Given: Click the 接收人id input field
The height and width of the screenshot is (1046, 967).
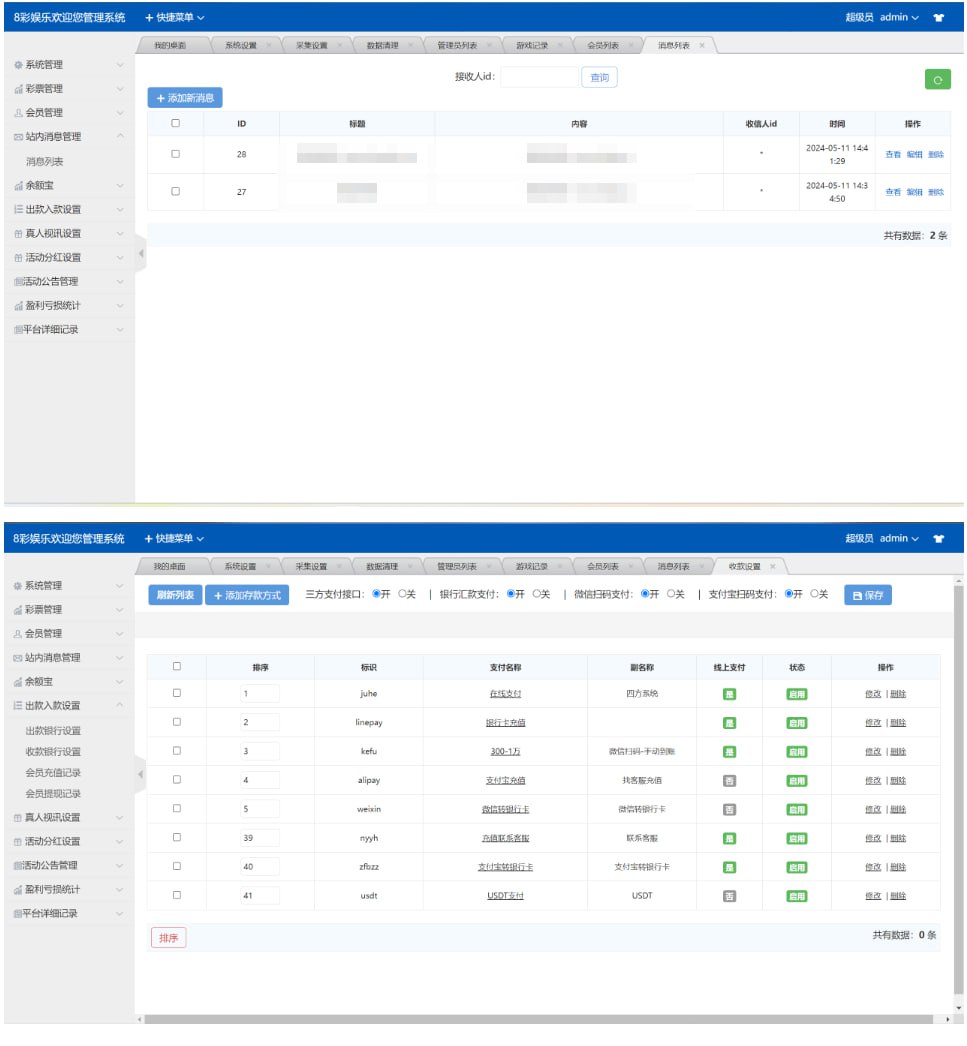Looking at the screenshot, I should pos(538,77).
